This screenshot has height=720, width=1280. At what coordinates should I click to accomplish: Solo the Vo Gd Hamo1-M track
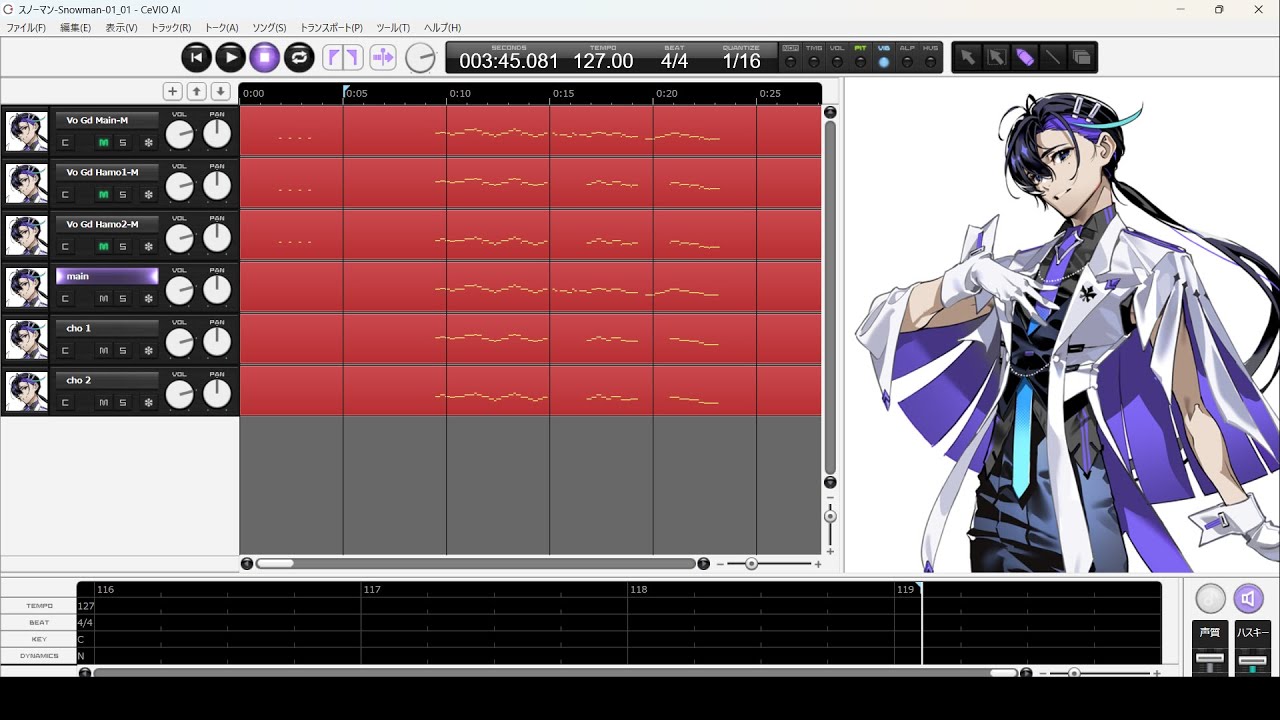click(x=123, y=194)
